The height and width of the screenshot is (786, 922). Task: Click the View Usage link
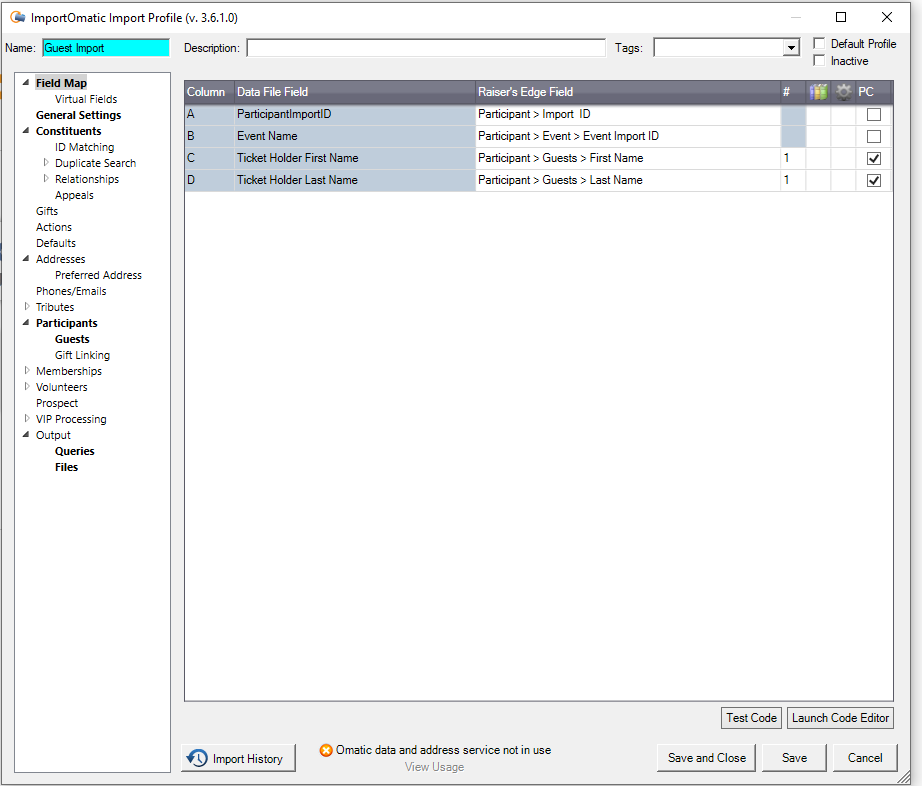coord(434,766)
